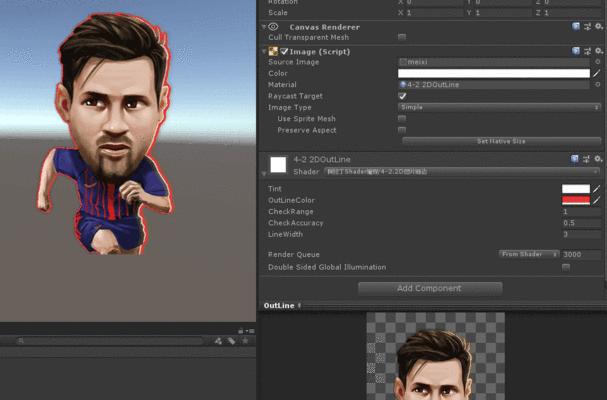
Task: Pick eyedropper next to Image Color
Action: click(x=597, y=73)
